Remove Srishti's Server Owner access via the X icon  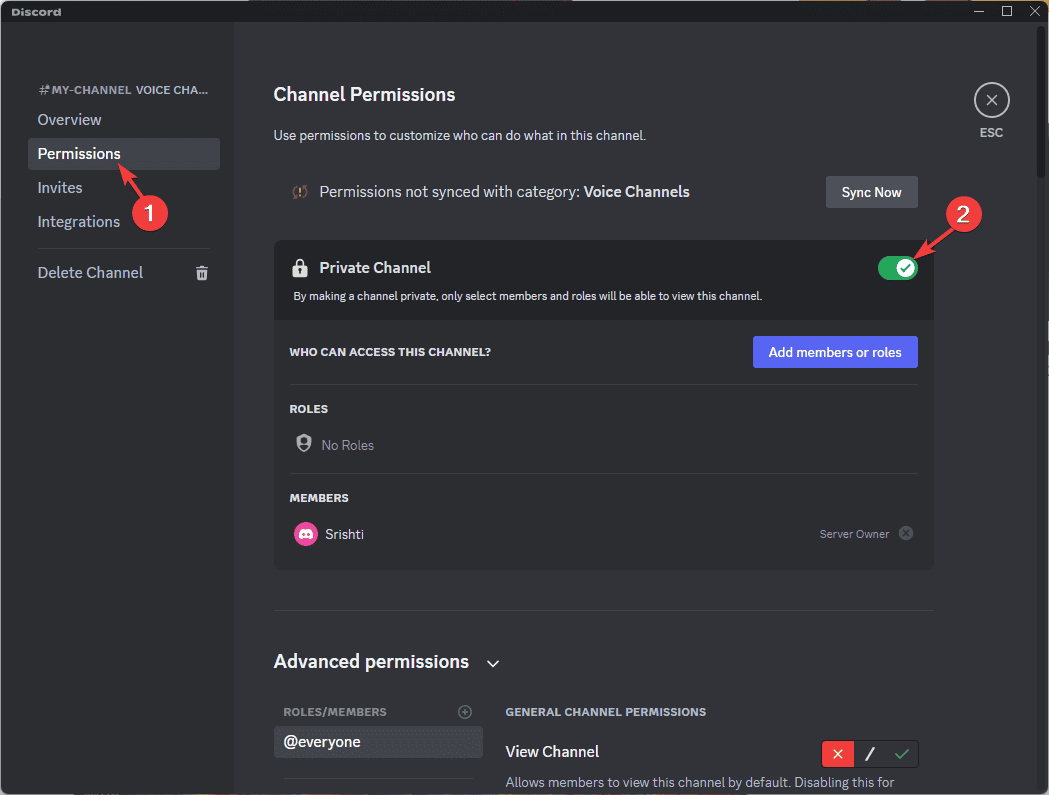point(906,533)
